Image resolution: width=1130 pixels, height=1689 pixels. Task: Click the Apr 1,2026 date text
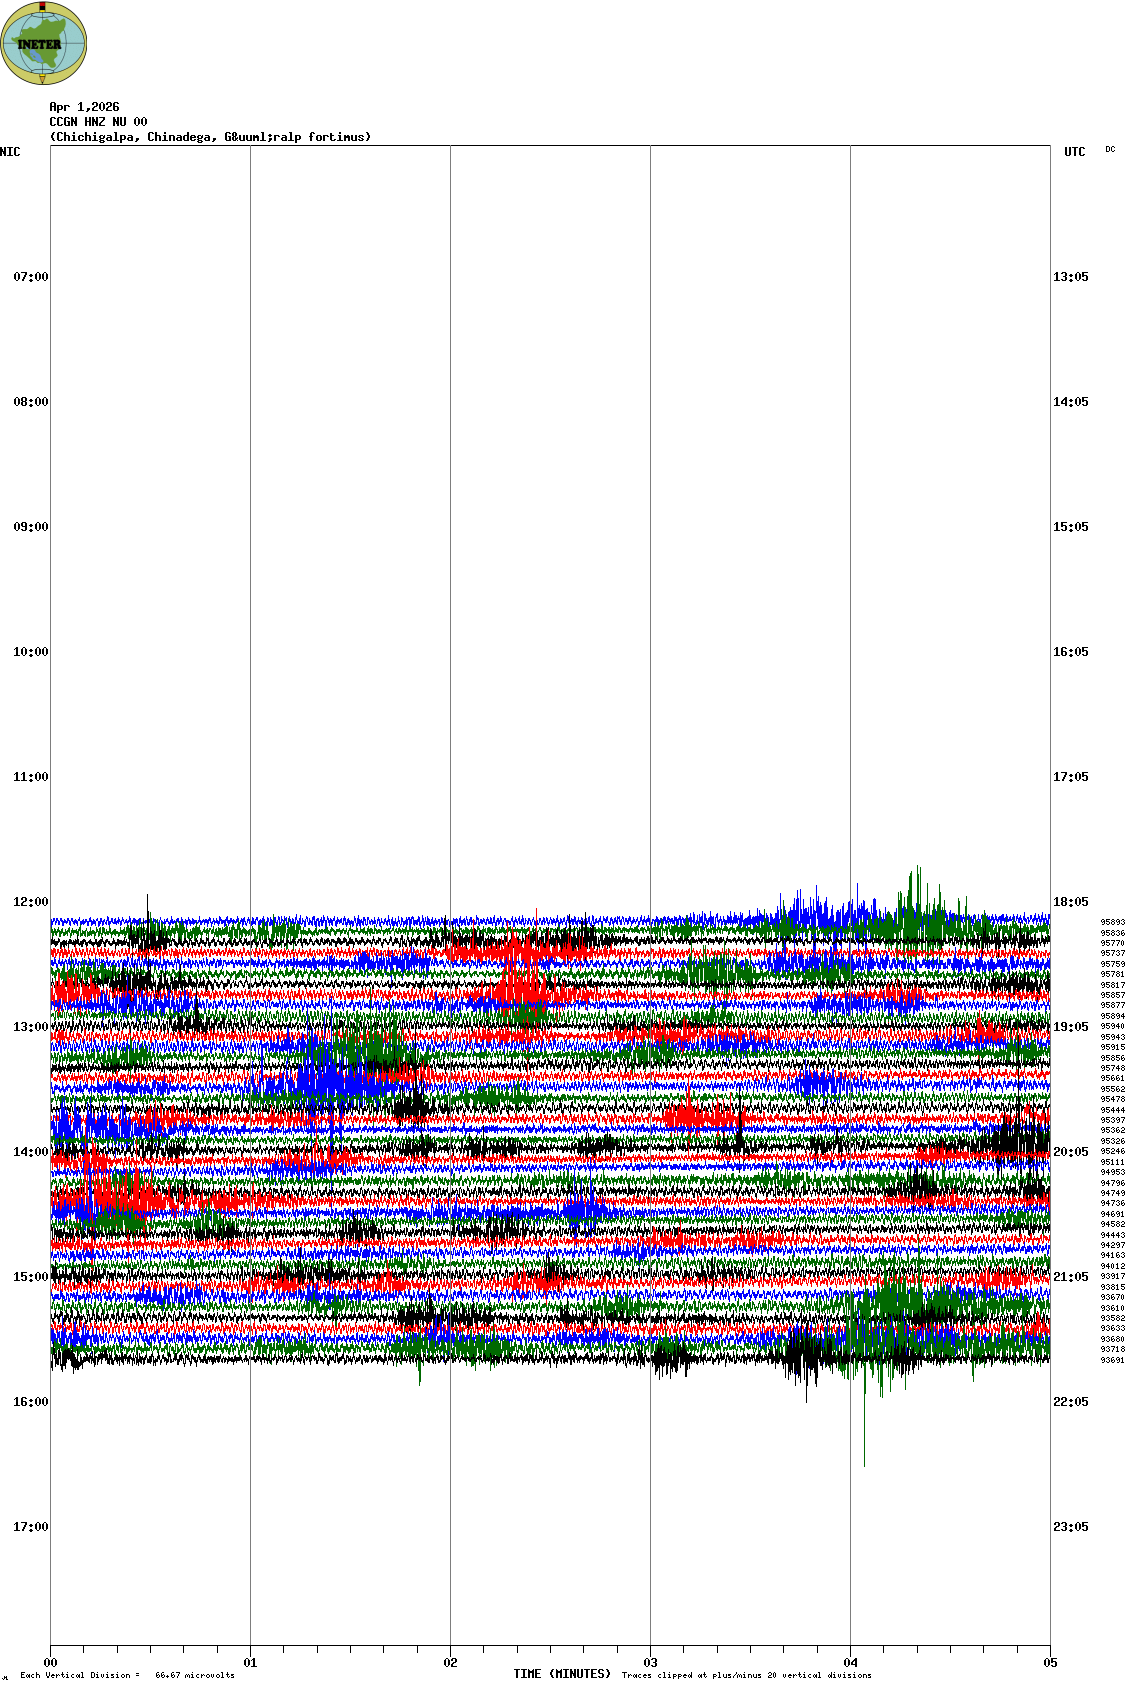pos(84,107)
